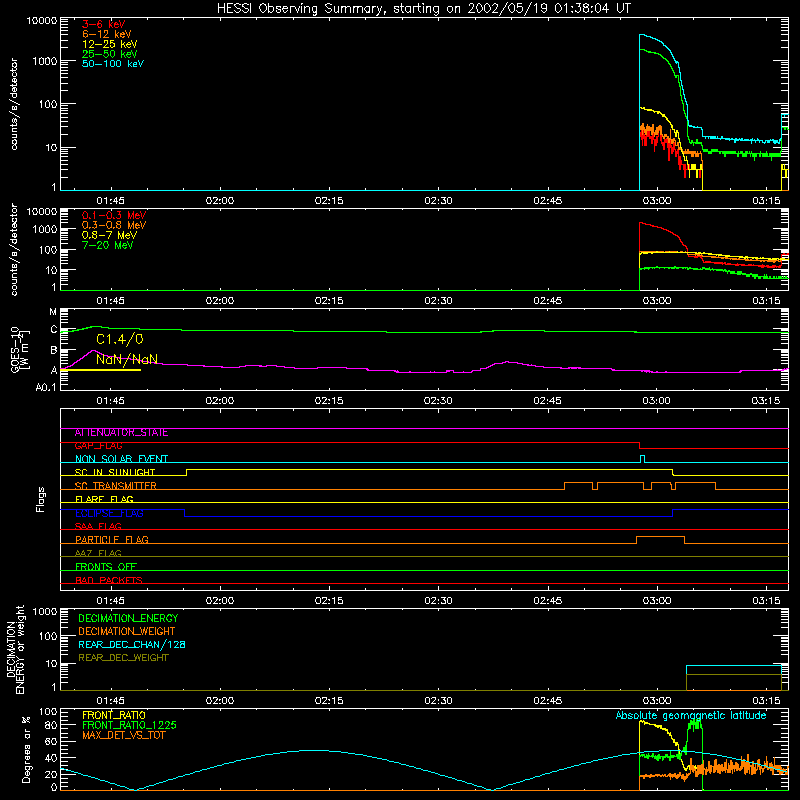The image size is (800, 800).
Task: Select the PARTICLE_FLAG label
Action: click(x=112, y=540)
